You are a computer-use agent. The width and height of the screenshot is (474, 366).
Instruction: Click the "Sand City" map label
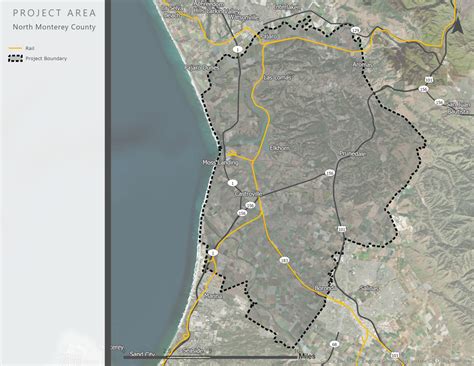tap(142, 354)
